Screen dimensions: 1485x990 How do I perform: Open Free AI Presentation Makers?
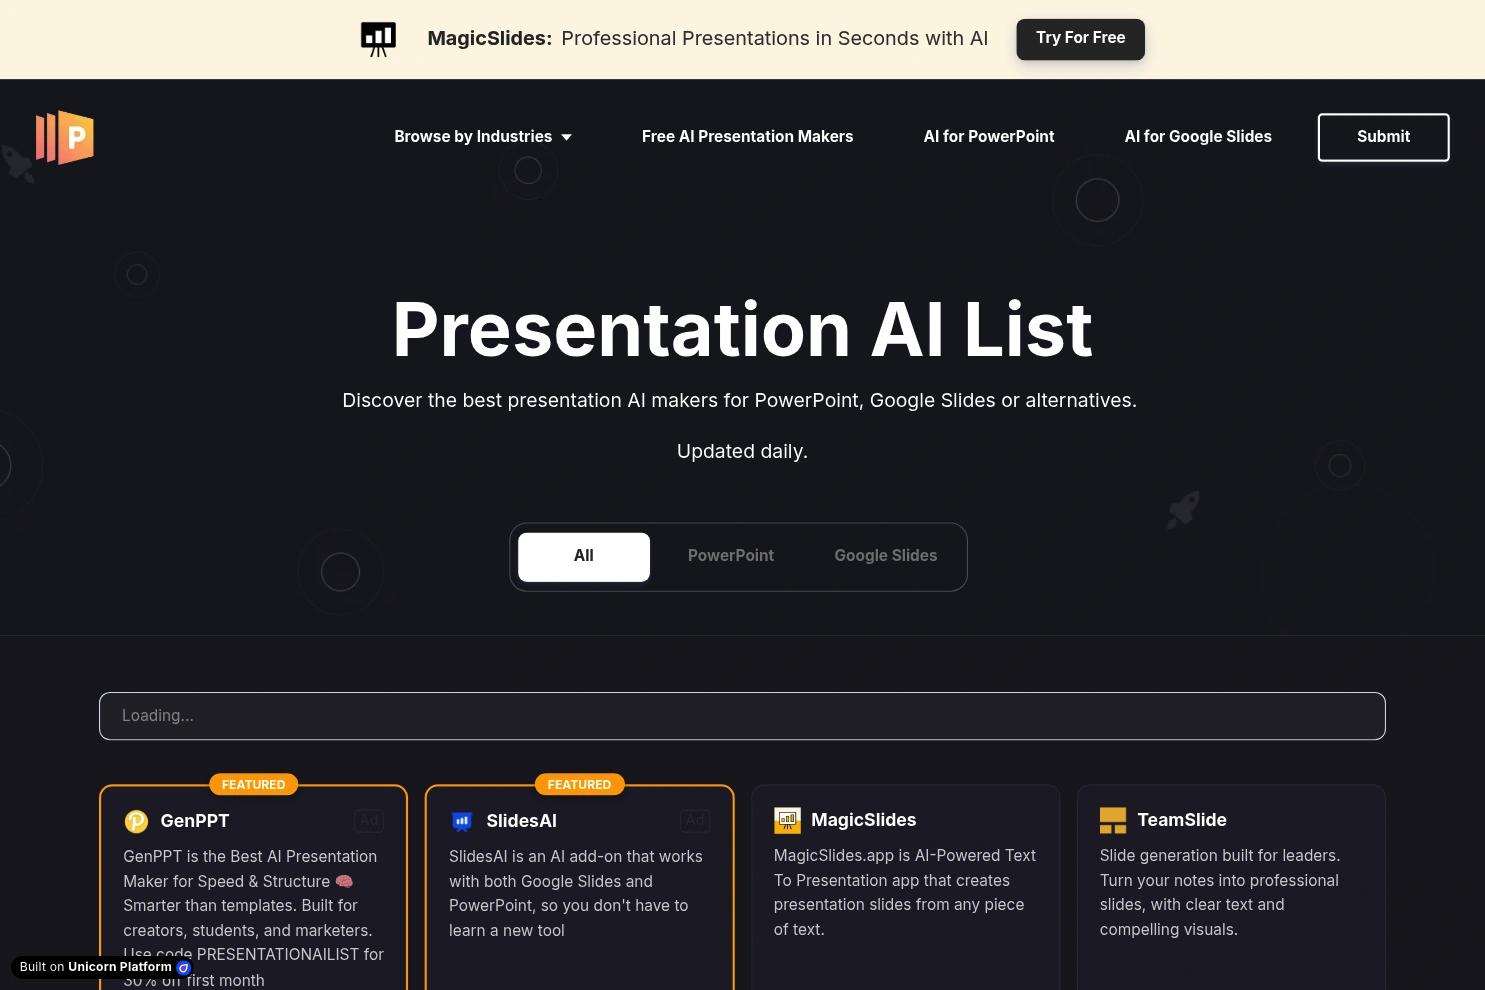(x=747, y=136)
